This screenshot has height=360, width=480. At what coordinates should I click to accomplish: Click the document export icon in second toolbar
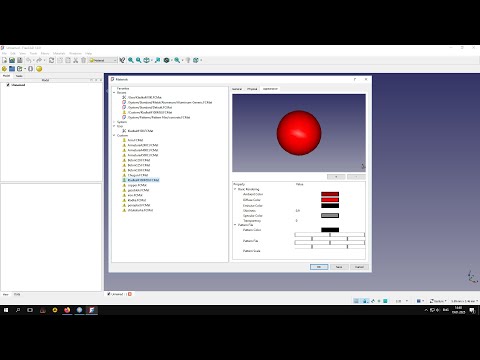tap(20, 69)
